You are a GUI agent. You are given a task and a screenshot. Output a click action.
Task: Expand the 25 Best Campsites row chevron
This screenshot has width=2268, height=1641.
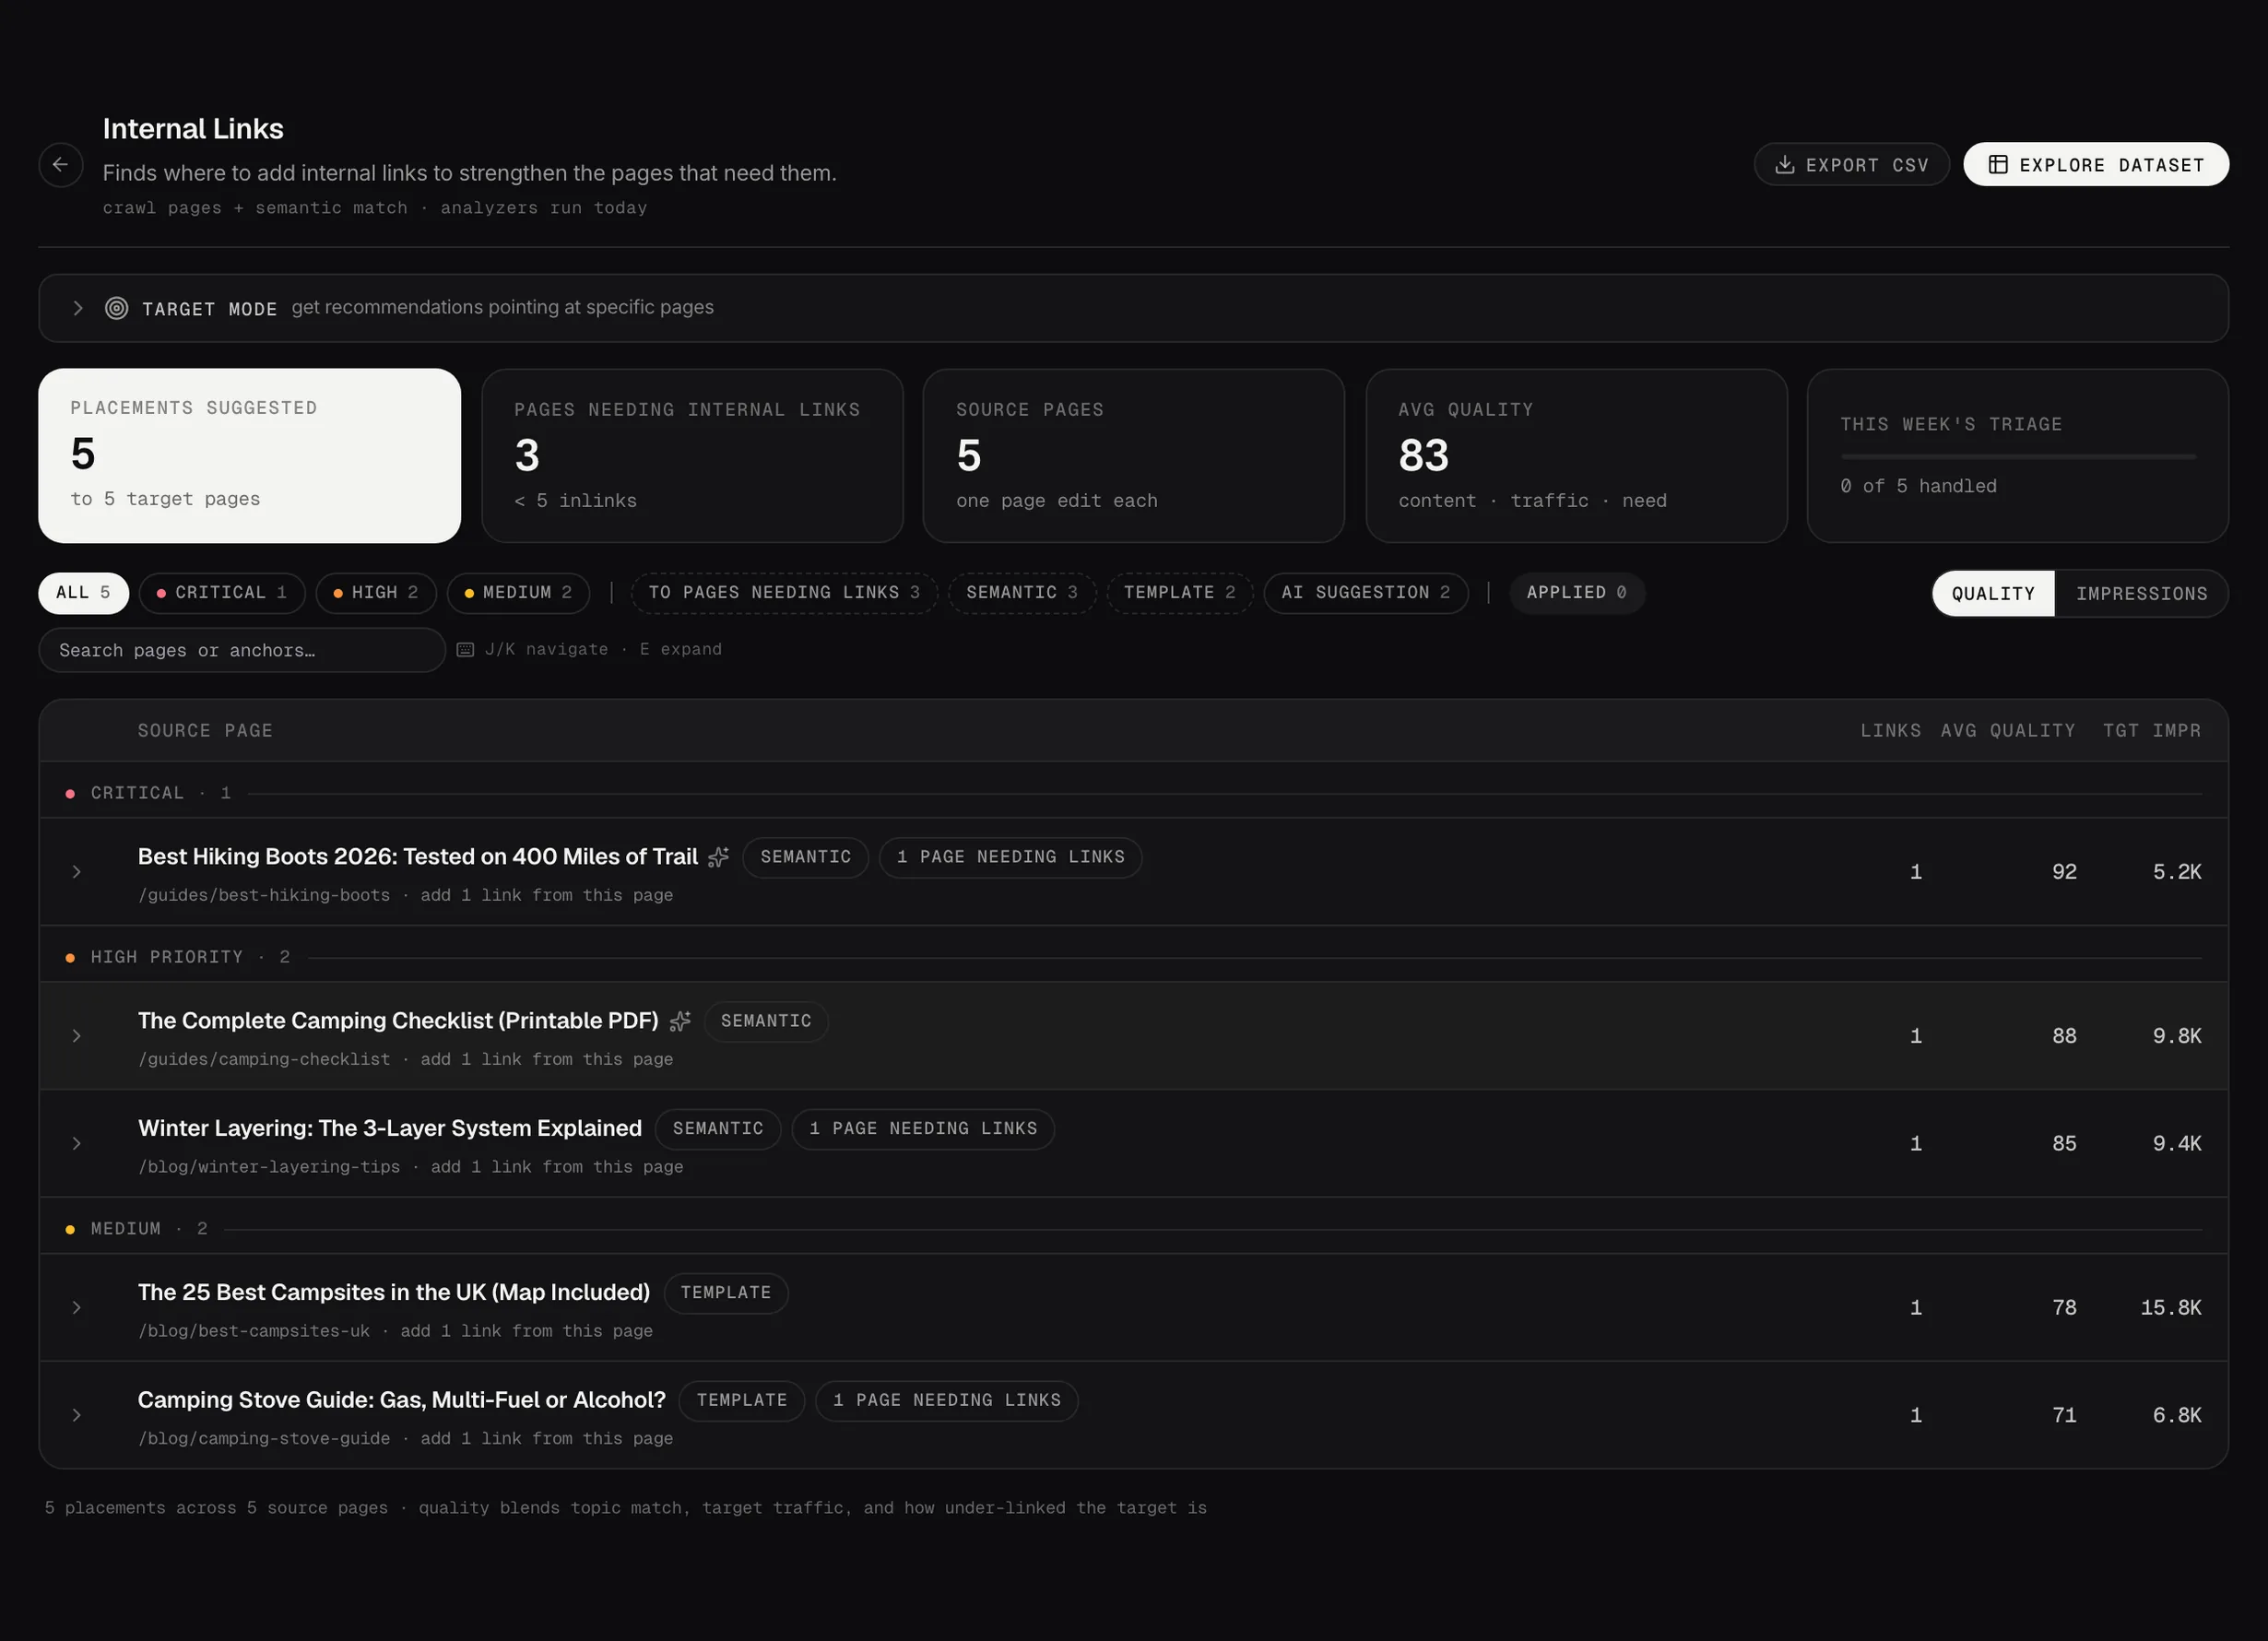coord(77,1308)
